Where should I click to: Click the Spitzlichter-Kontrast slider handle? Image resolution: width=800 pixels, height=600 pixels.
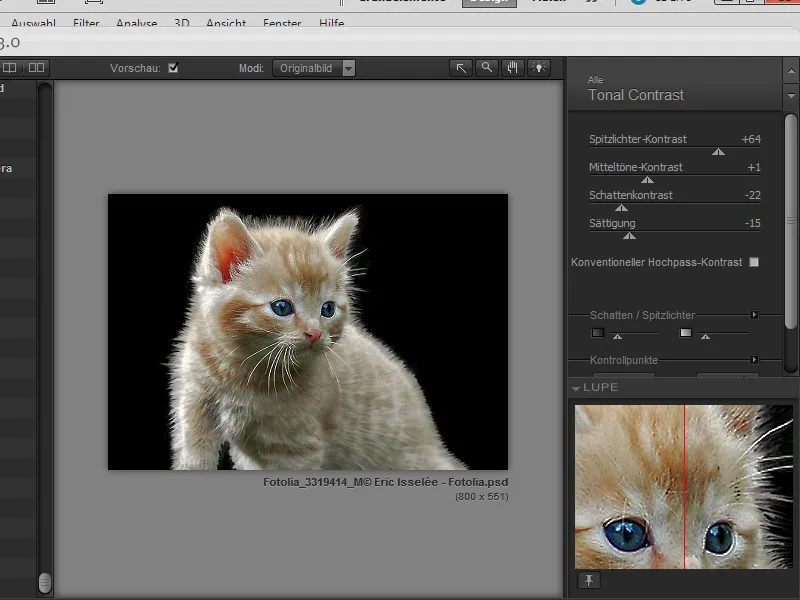pyautogui.click(x=718, y=152)
